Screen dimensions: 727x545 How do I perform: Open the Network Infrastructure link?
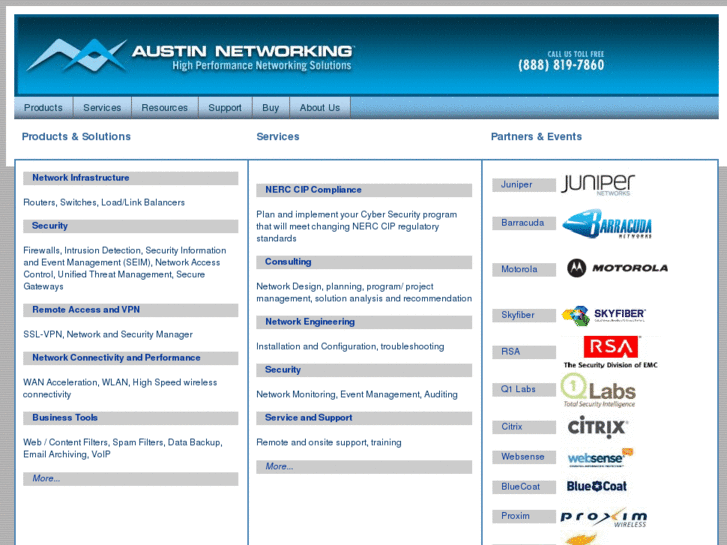coord(131,178)
